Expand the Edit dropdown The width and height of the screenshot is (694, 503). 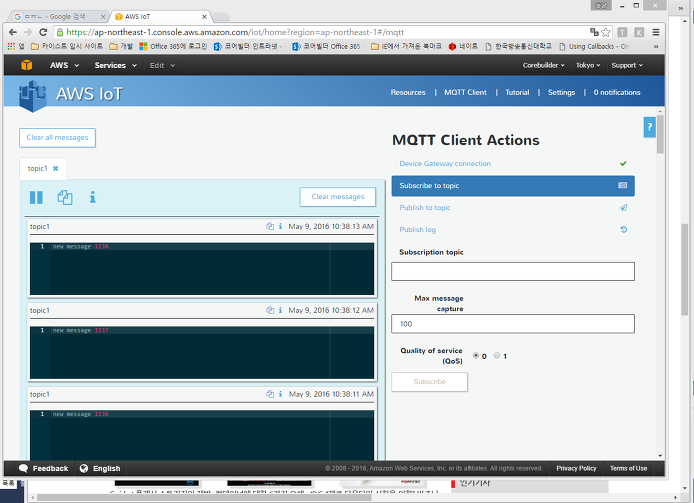(x=162, y=65)
